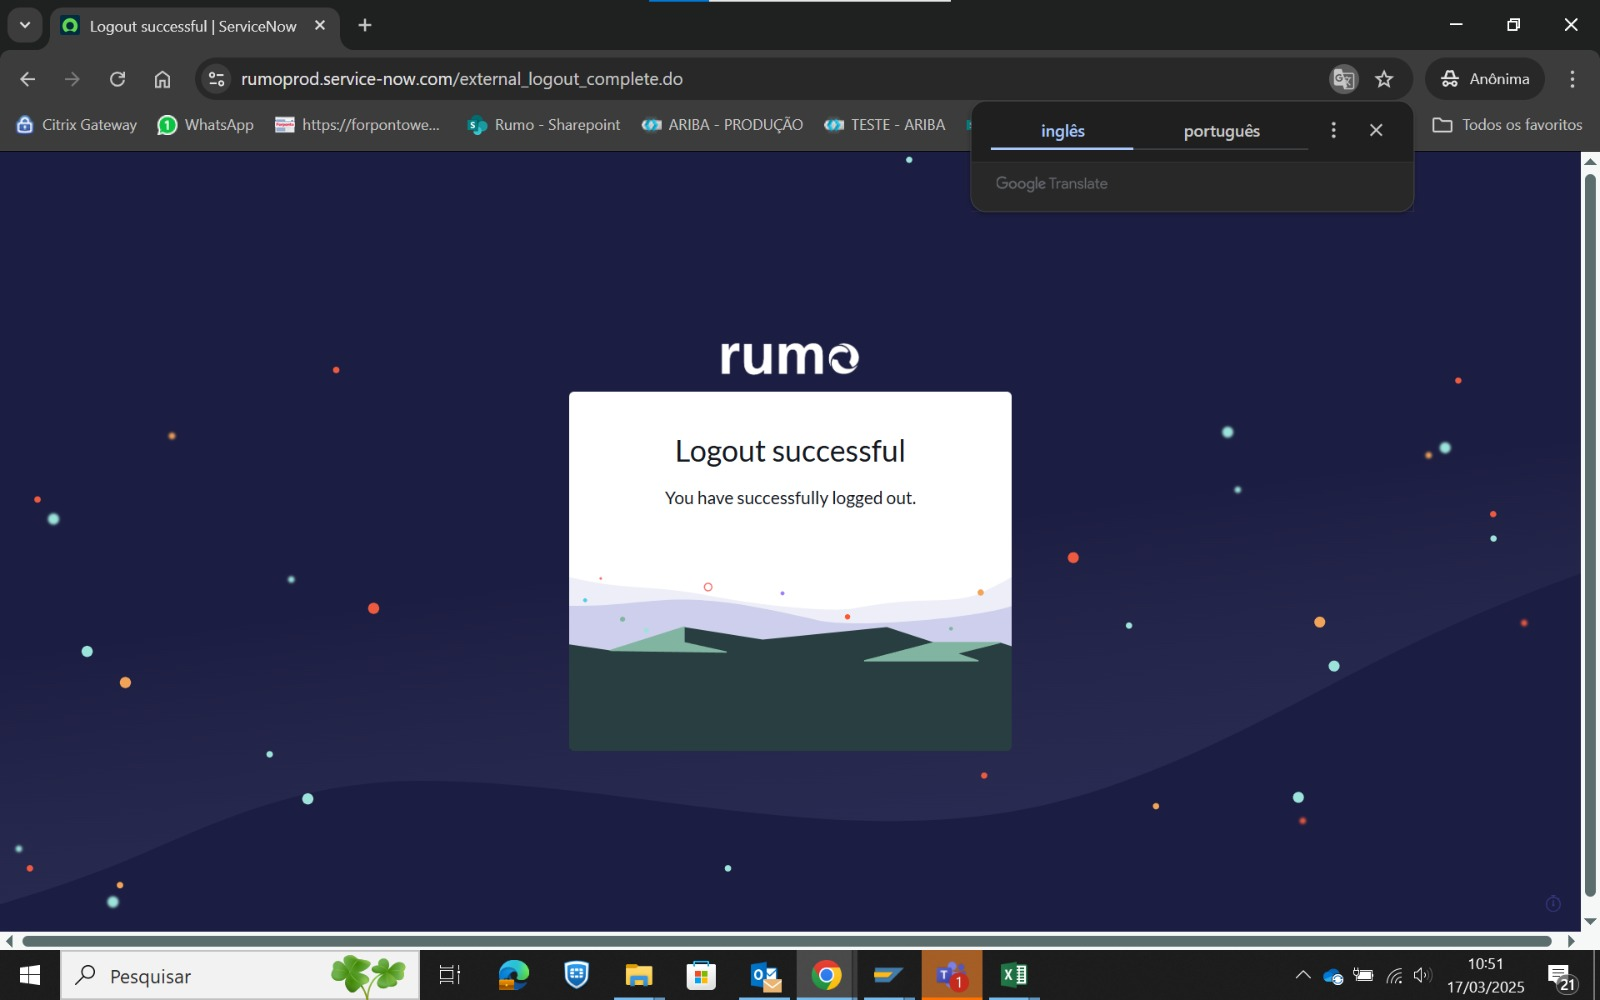Click the battery tray icon
The height and width of the screenshot is (1000, 1600).
(1363, 975)
